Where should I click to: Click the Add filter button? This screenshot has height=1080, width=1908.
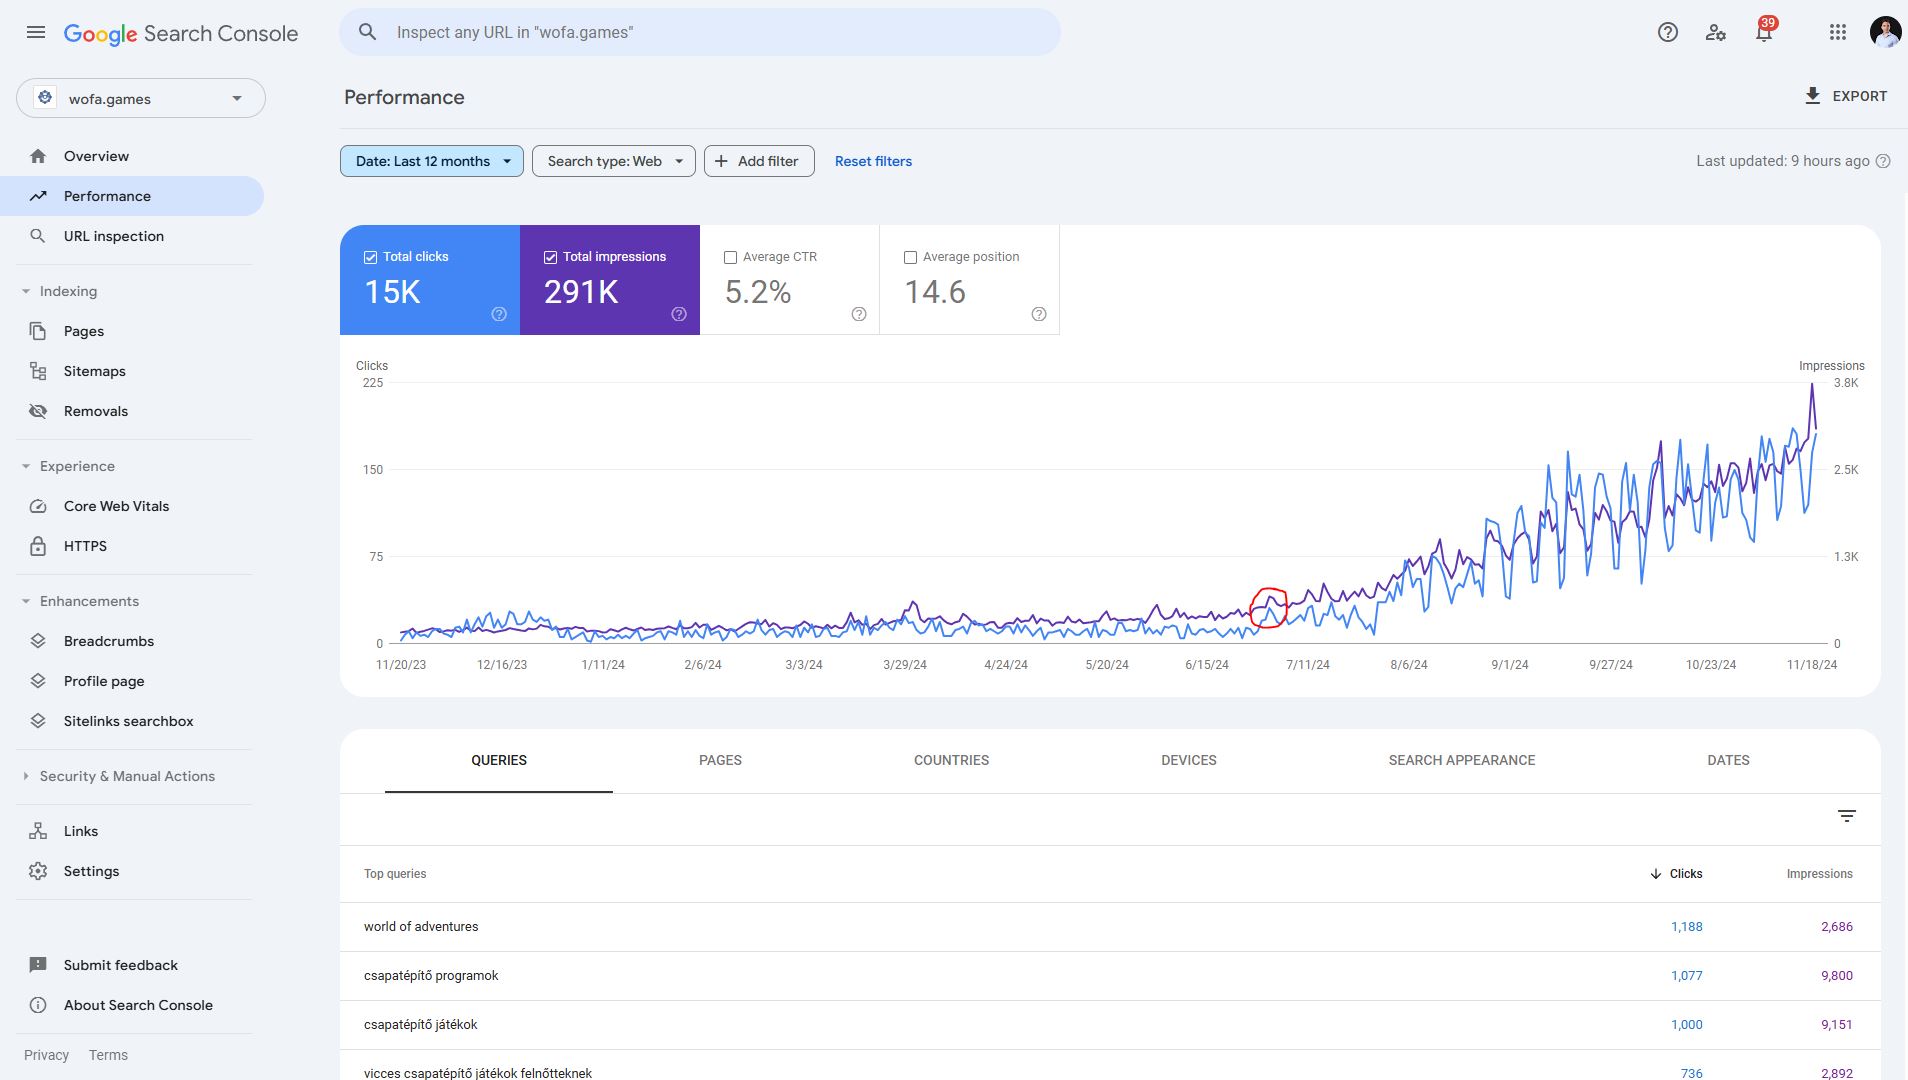click(759, 161)
